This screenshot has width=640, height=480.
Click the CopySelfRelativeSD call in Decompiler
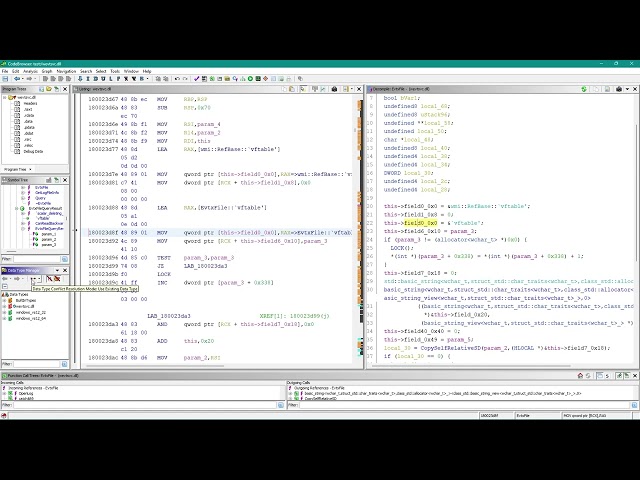click(451, 348)
